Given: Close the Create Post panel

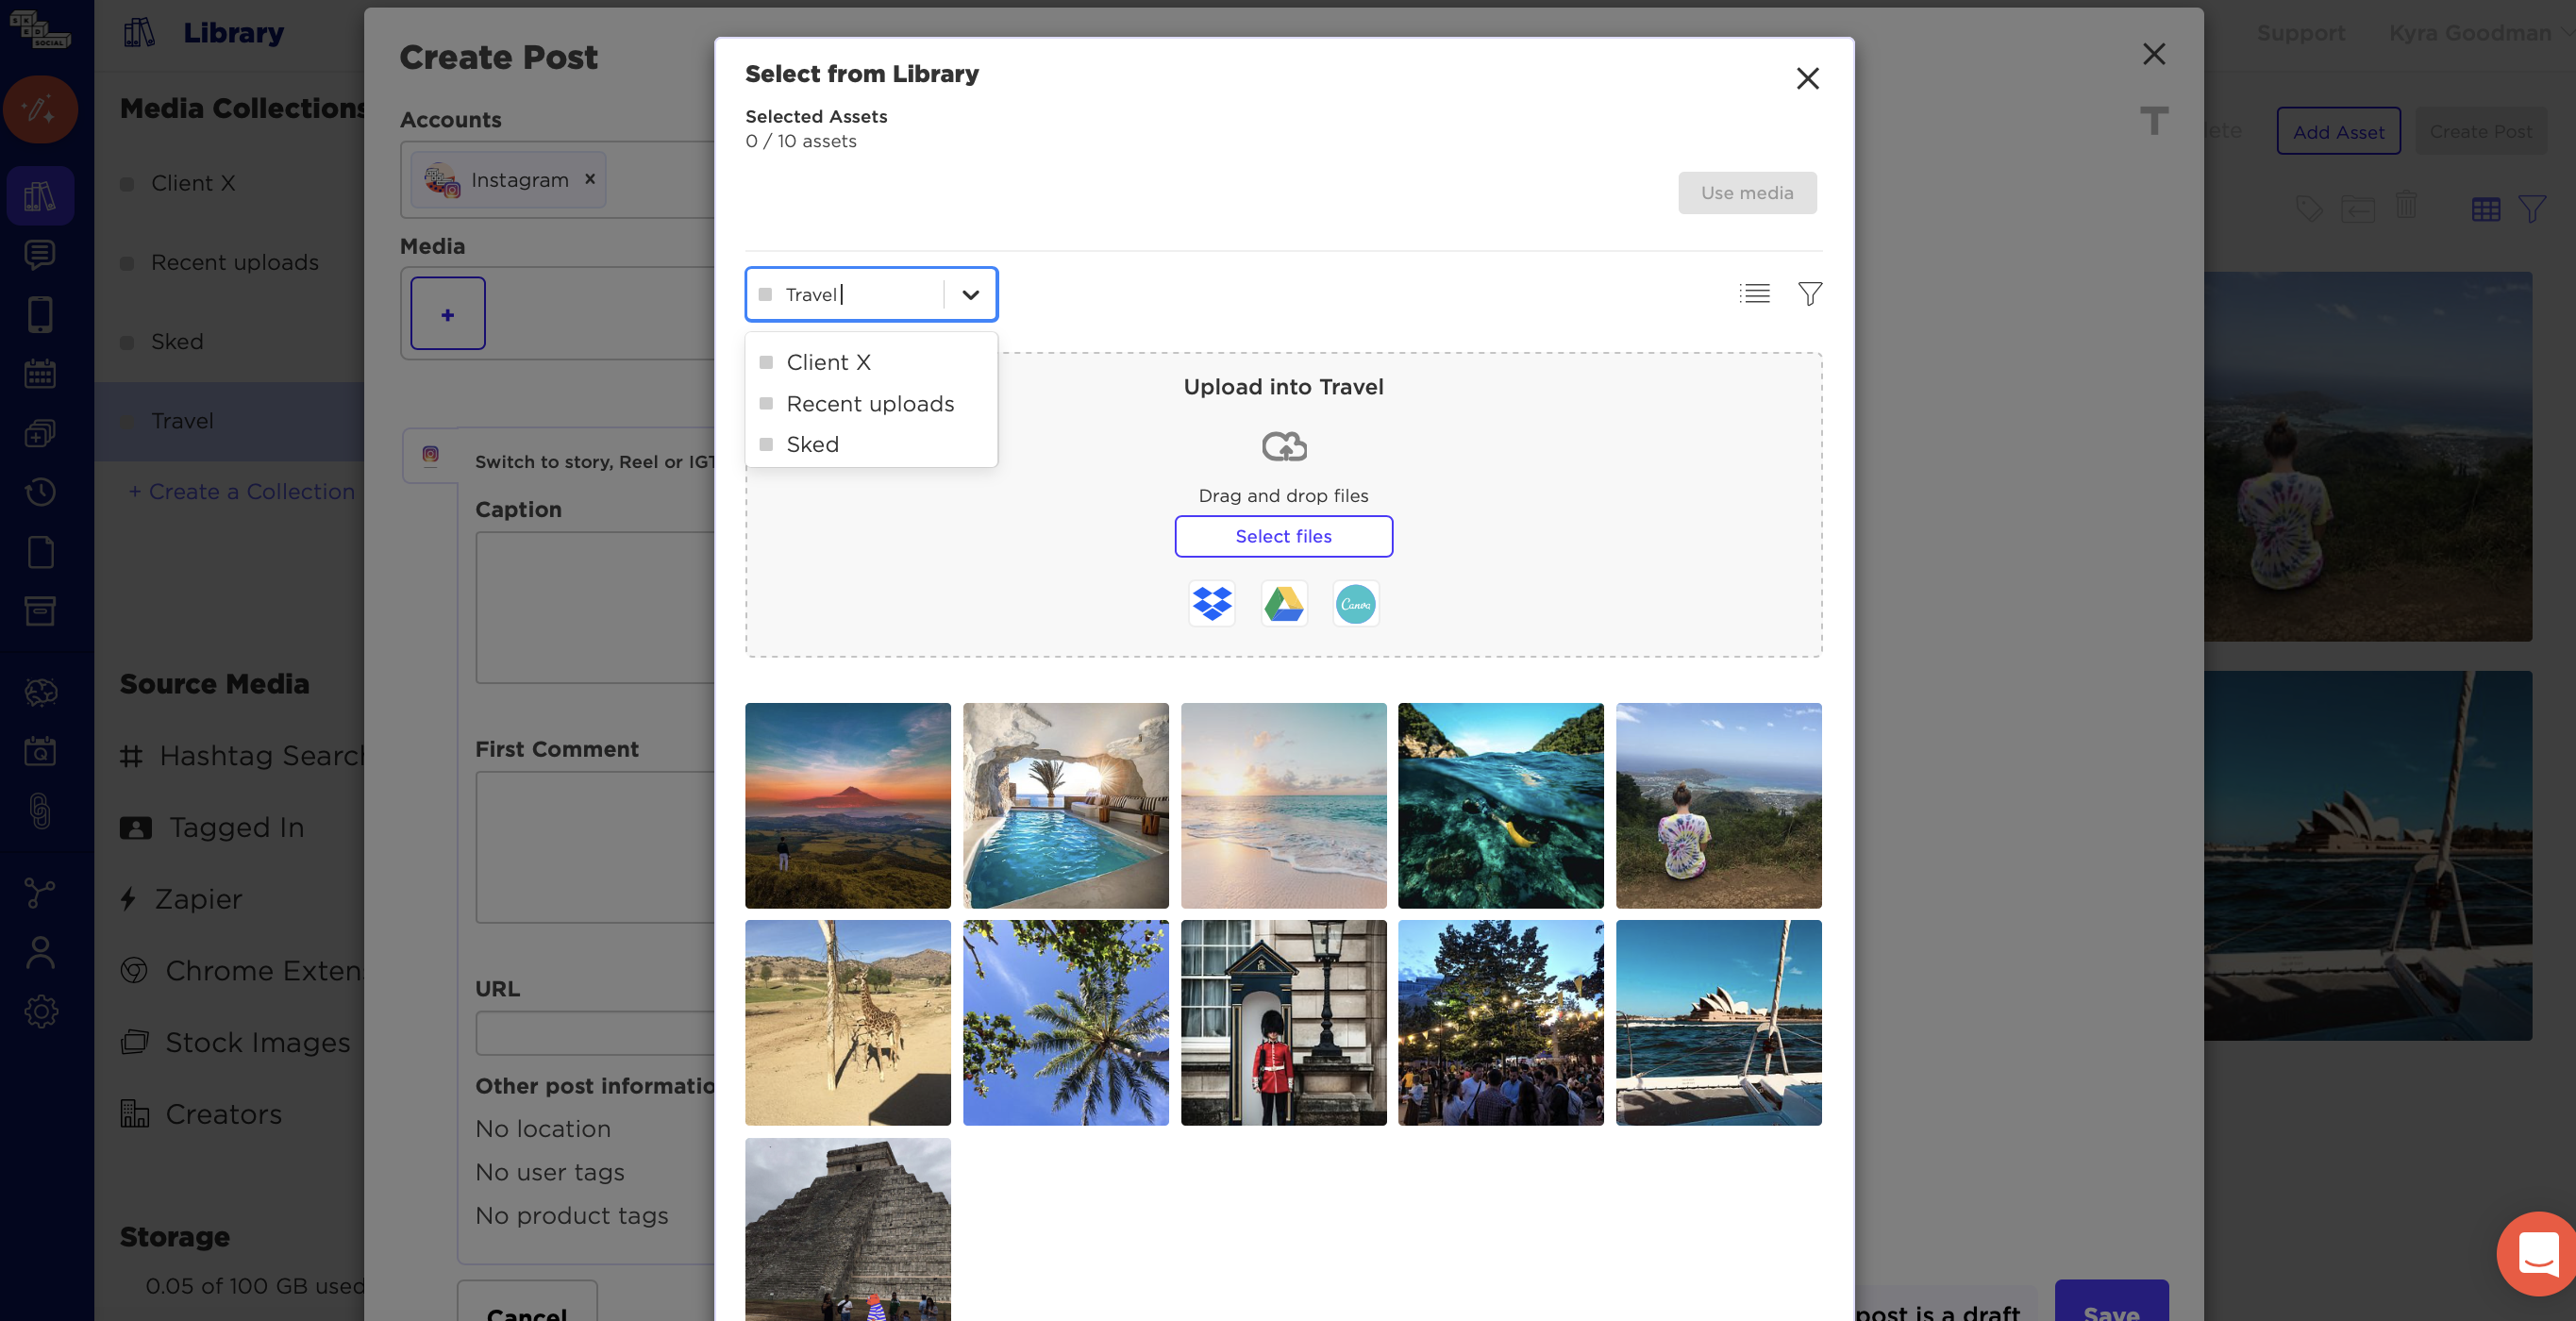Looking at the screenshot, I should 2153,54.
